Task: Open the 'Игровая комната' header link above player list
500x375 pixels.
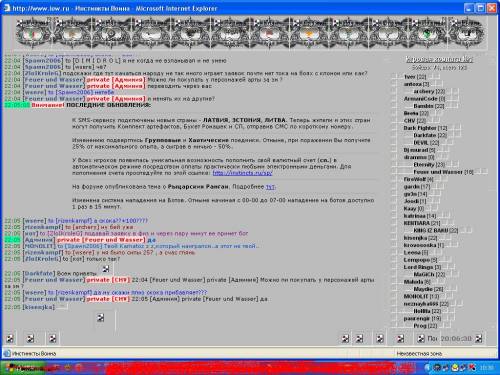Action: click(439, 60)
